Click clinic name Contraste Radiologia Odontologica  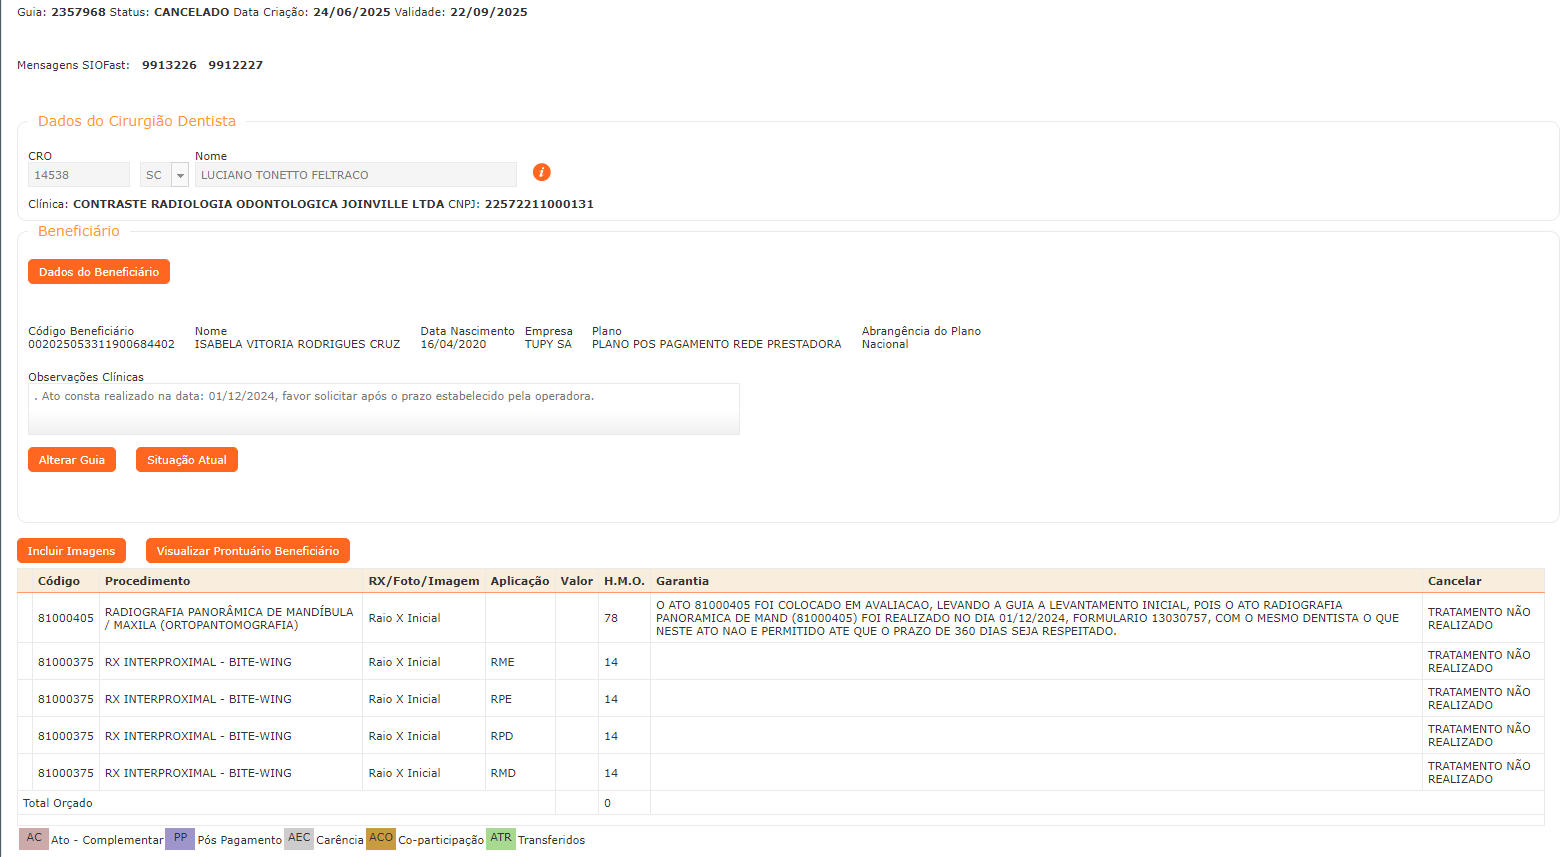click(x=258, y=204)
